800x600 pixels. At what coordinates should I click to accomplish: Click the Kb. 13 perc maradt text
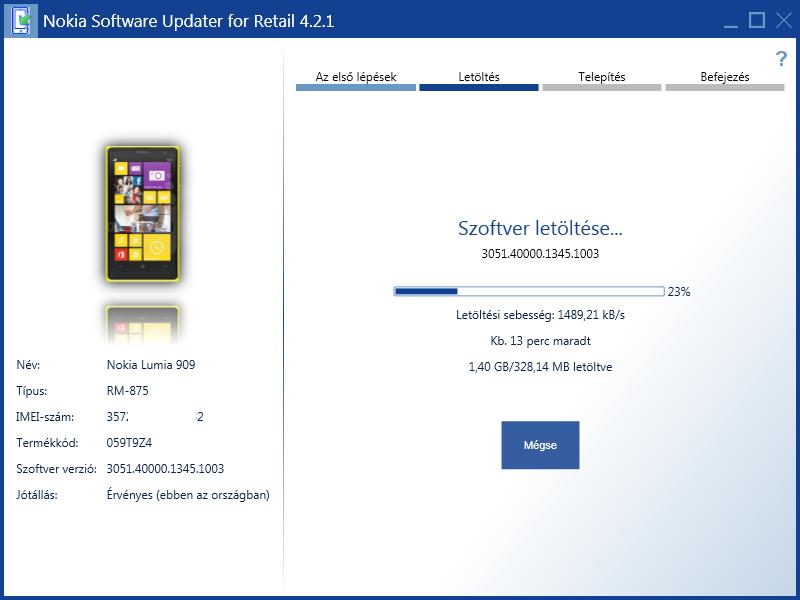(x=540, y=341)
